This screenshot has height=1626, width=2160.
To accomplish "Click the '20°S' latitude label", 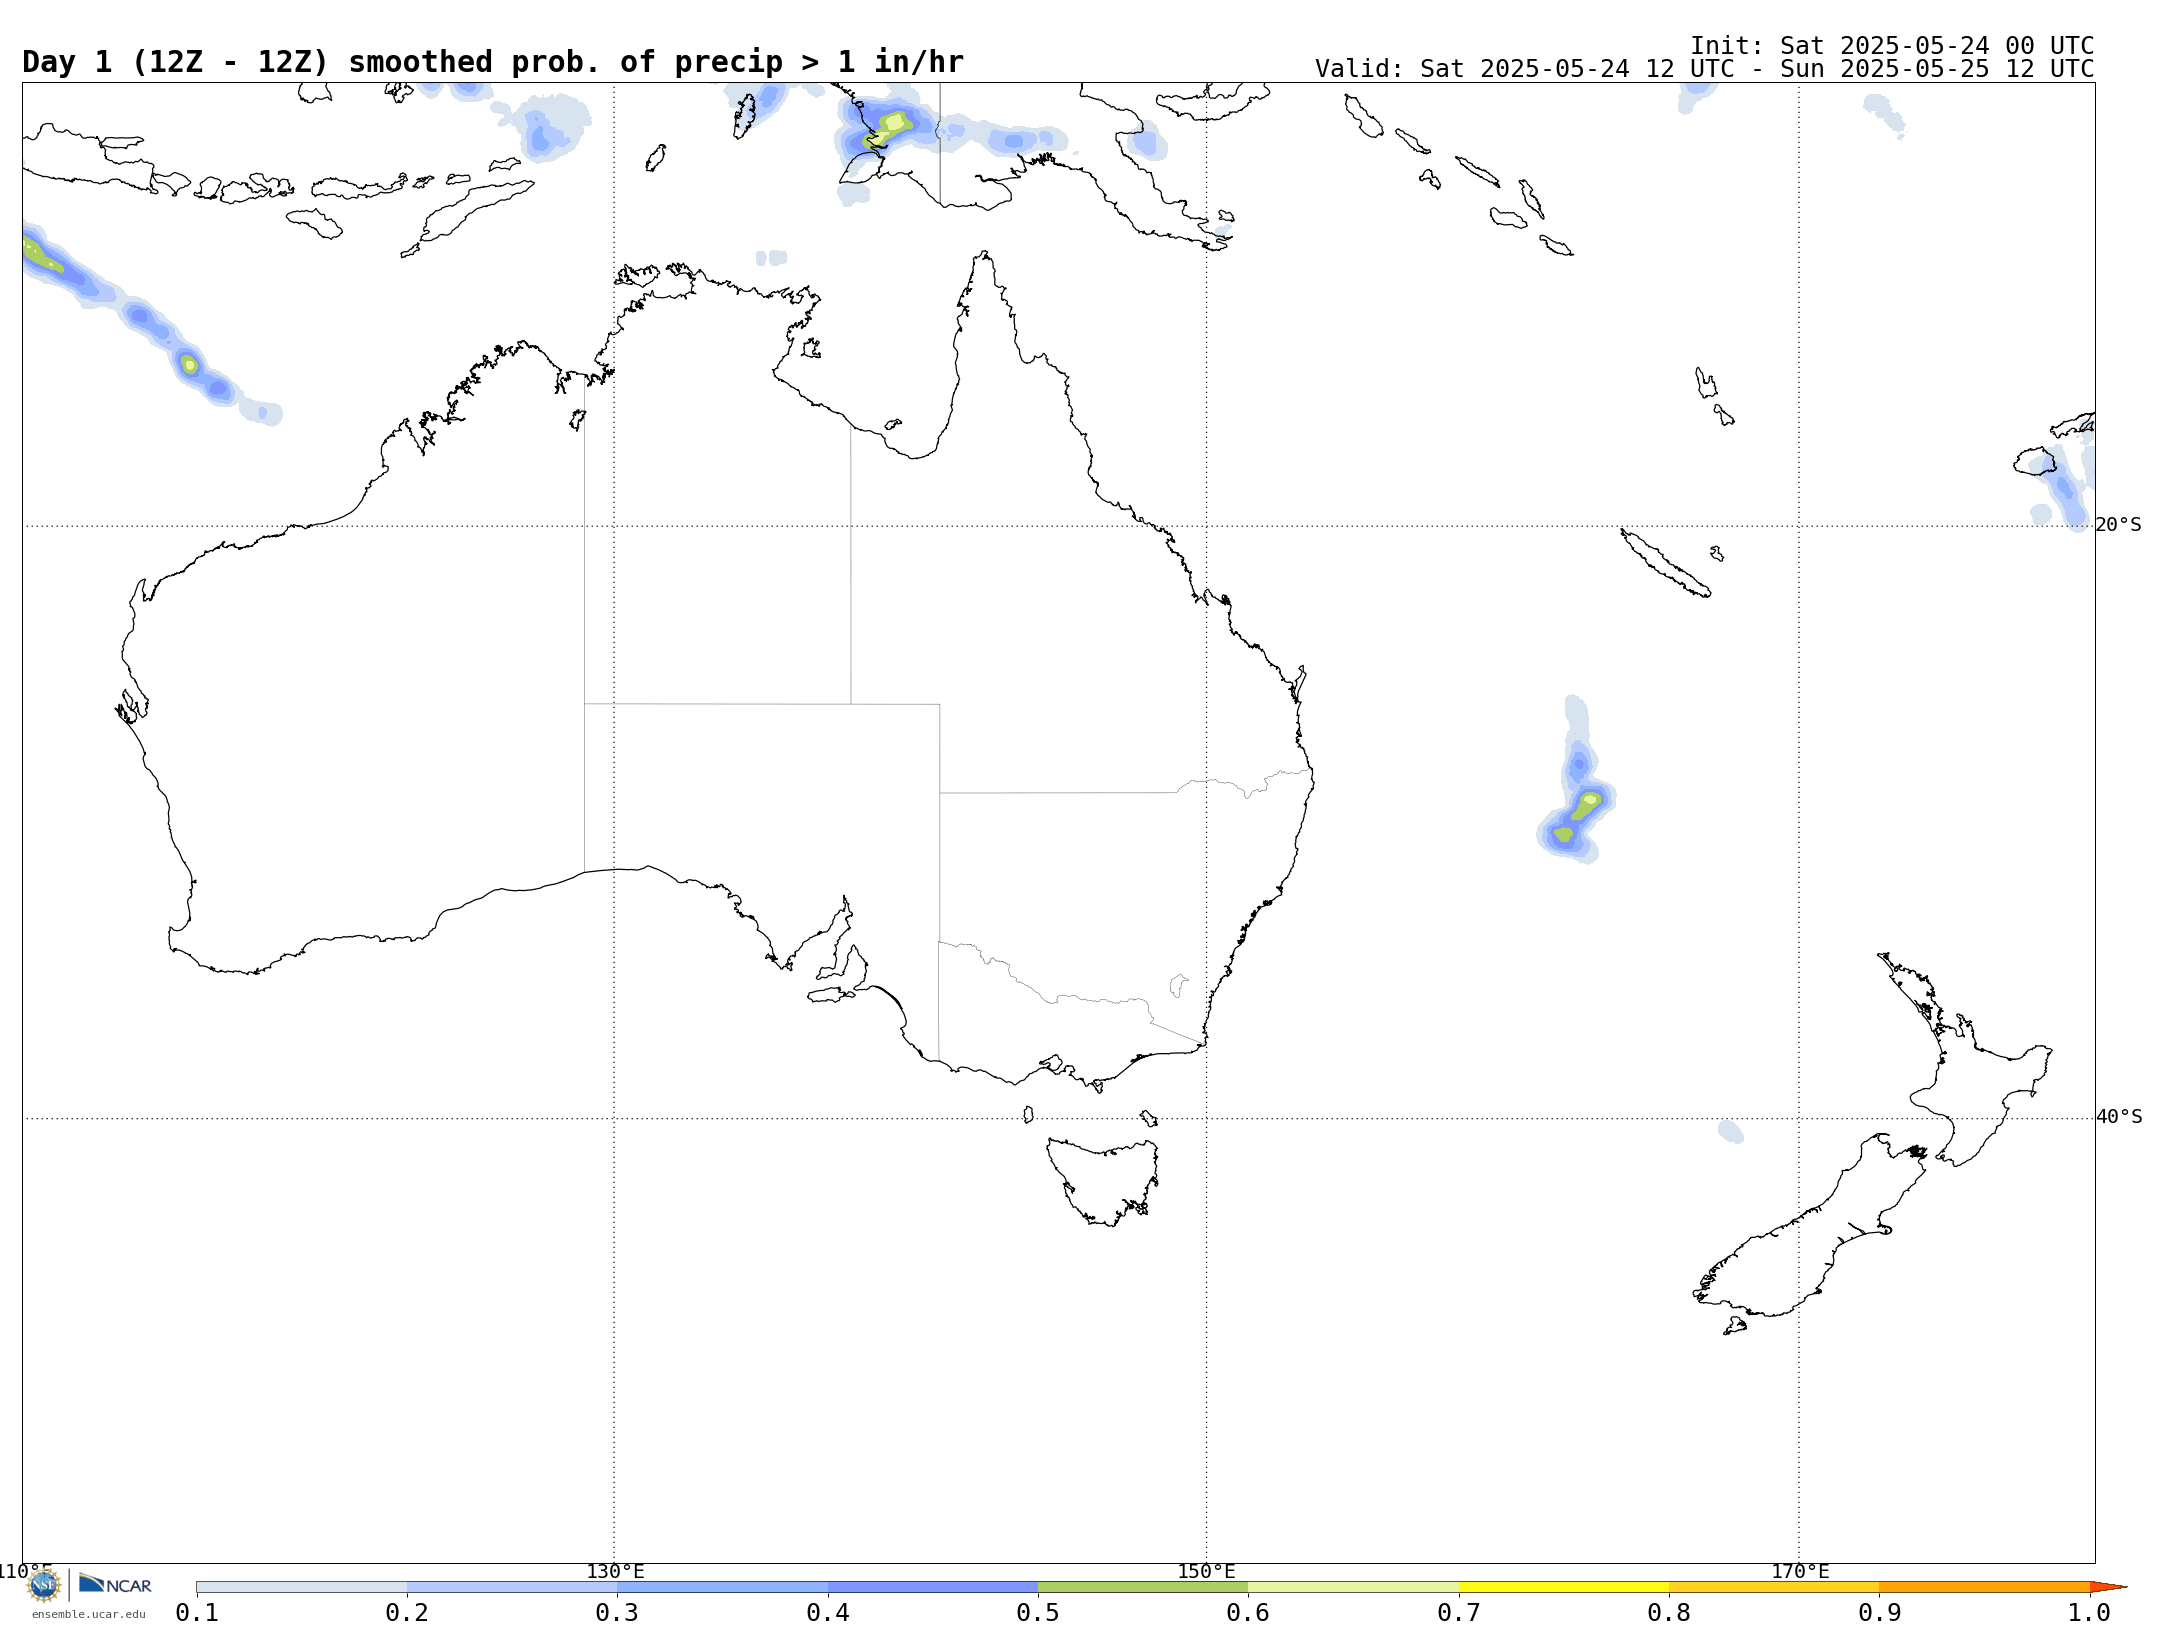I will coord(2119,525).
